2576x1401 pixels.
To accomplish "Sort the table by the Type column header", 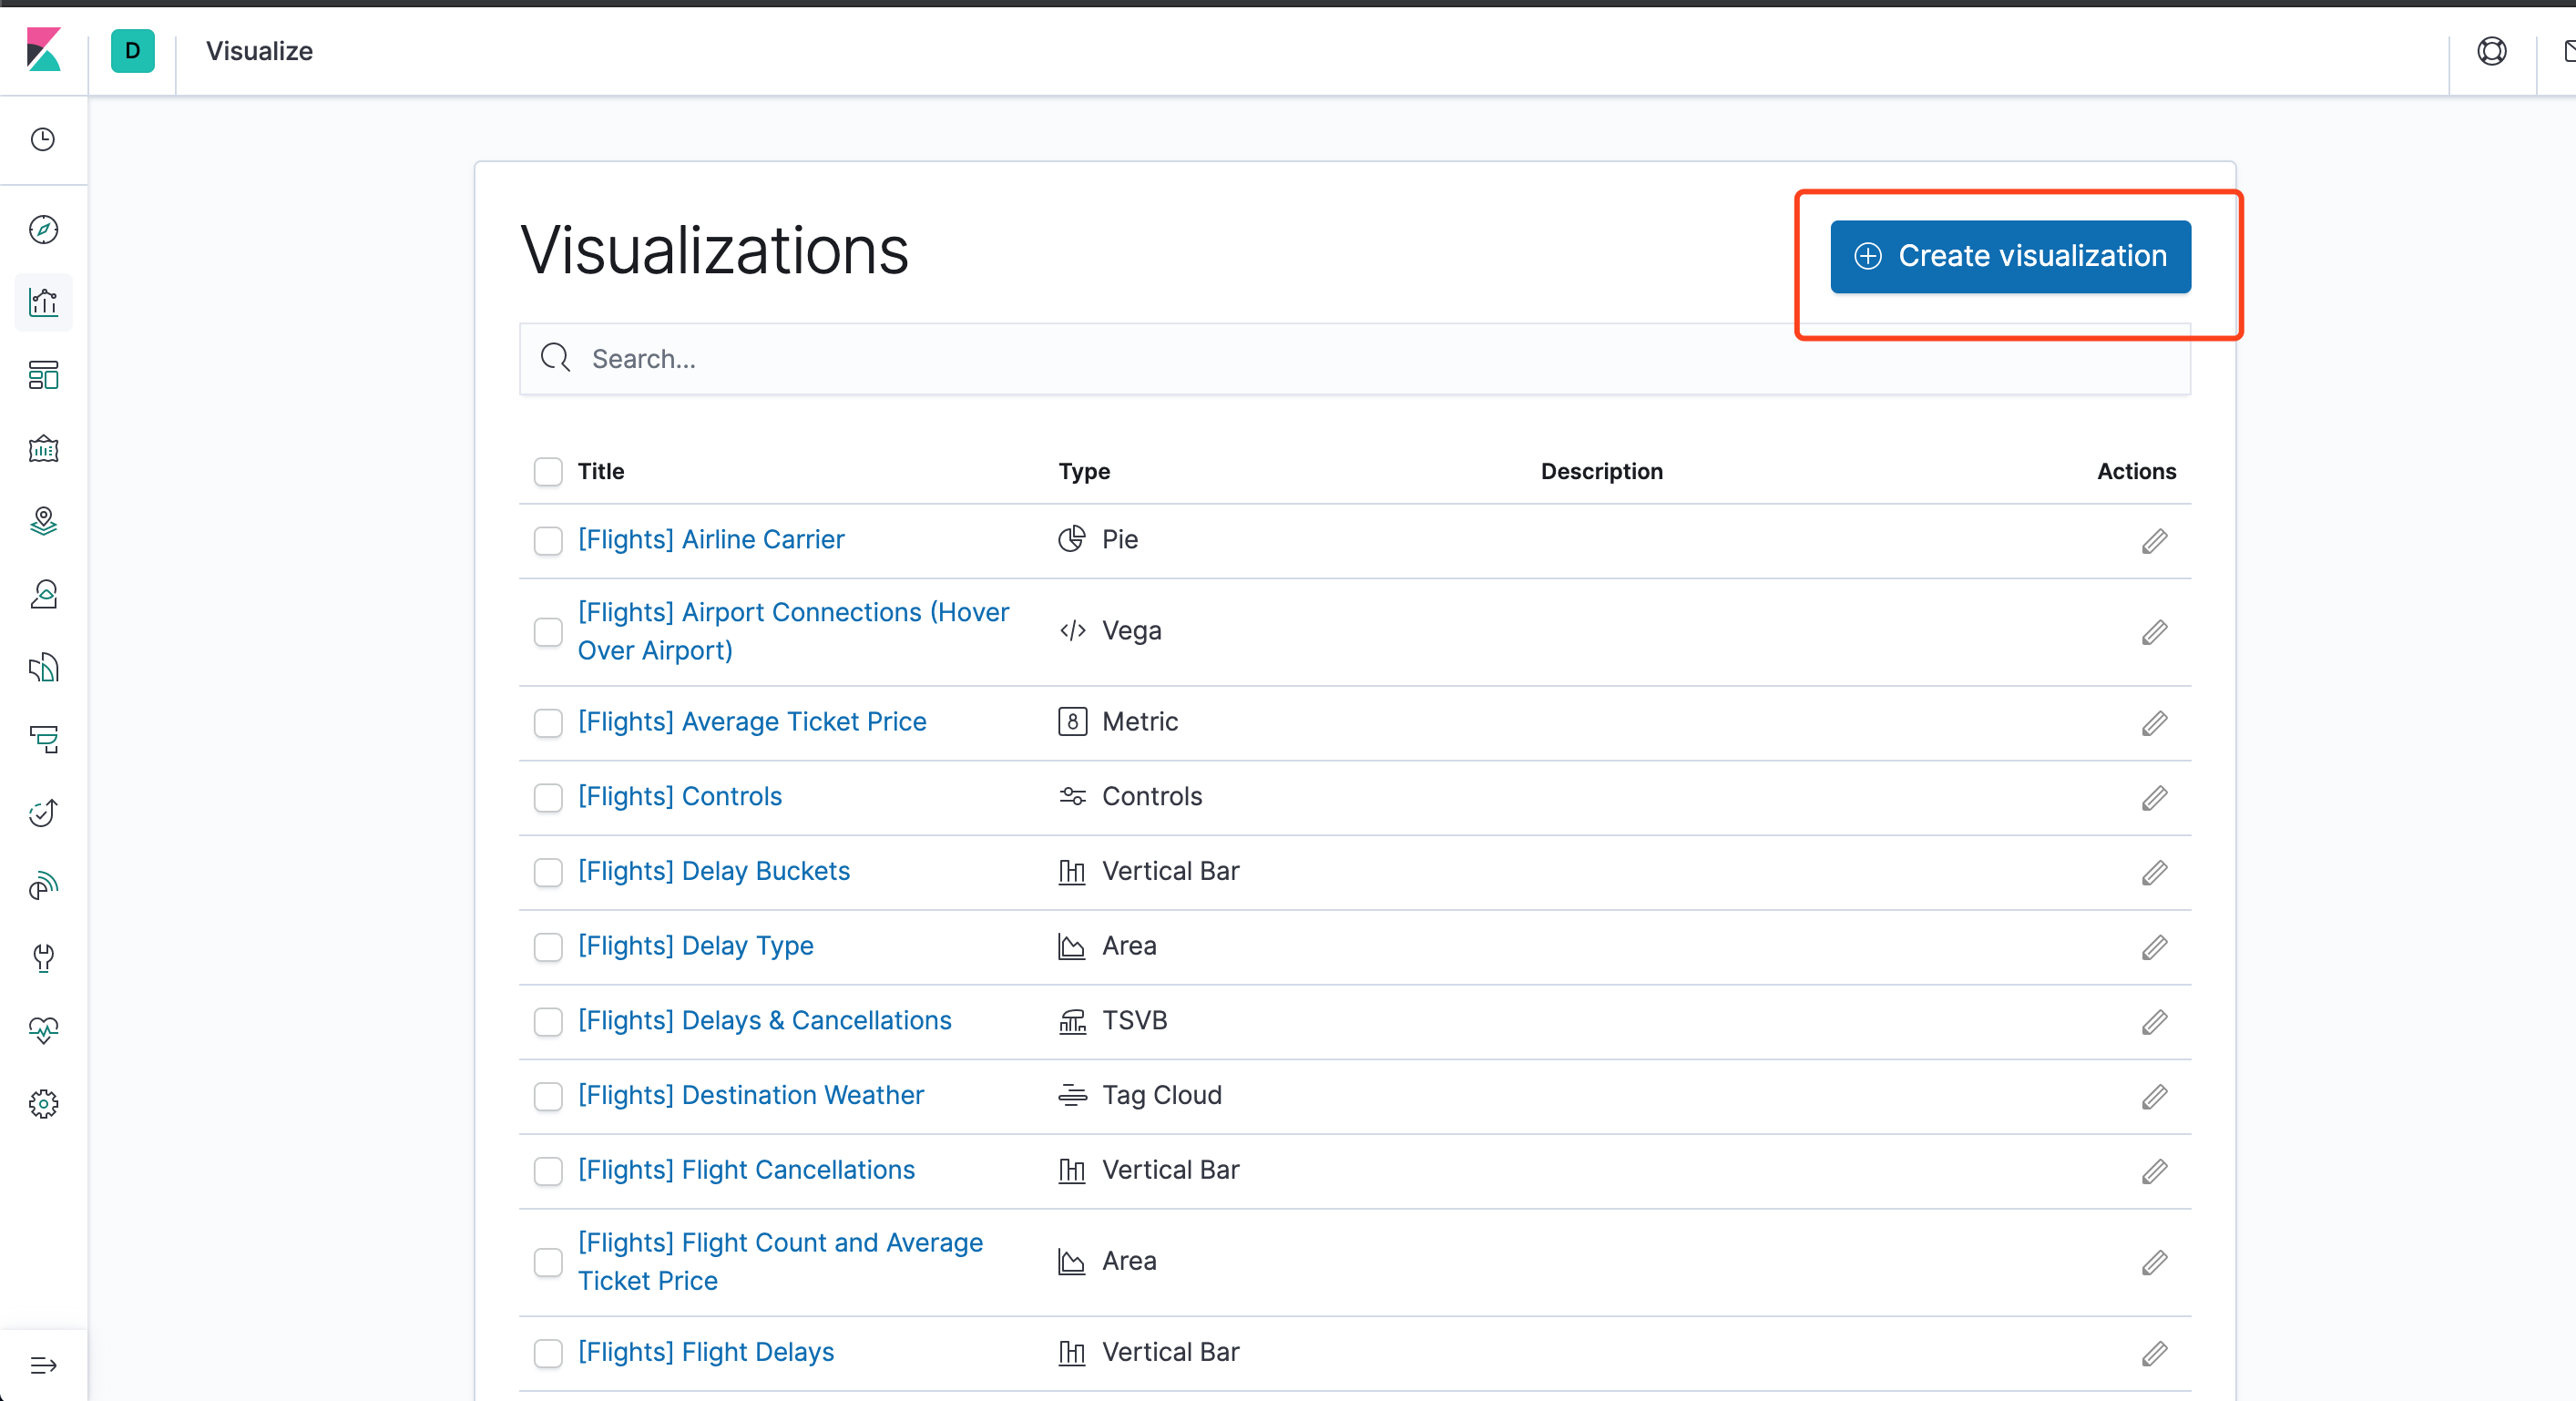I will pos(1084,471).
